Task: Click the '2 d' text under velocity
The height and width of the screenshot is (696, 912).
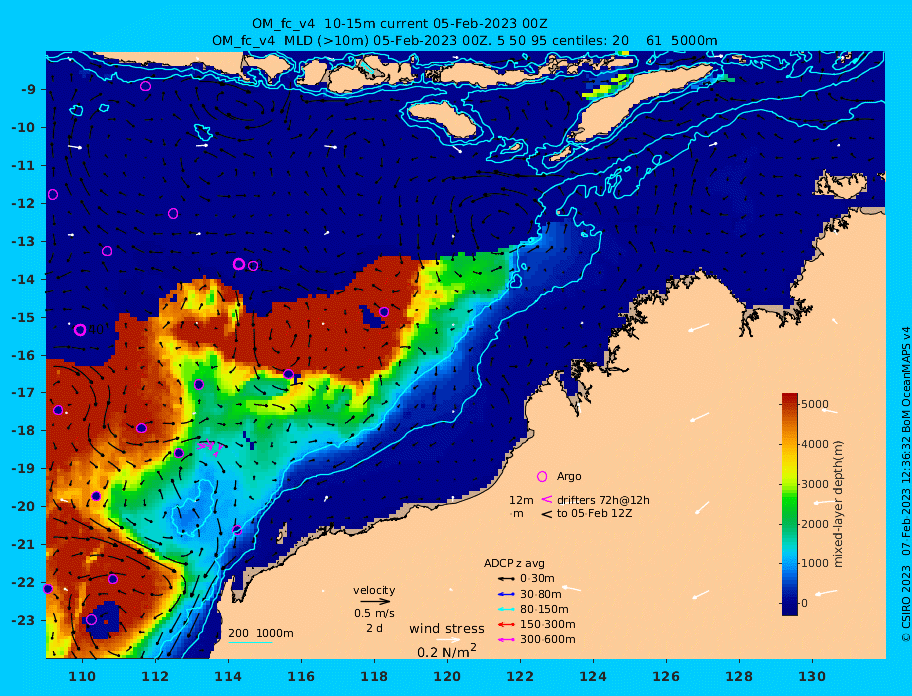Action: (374, 629)
